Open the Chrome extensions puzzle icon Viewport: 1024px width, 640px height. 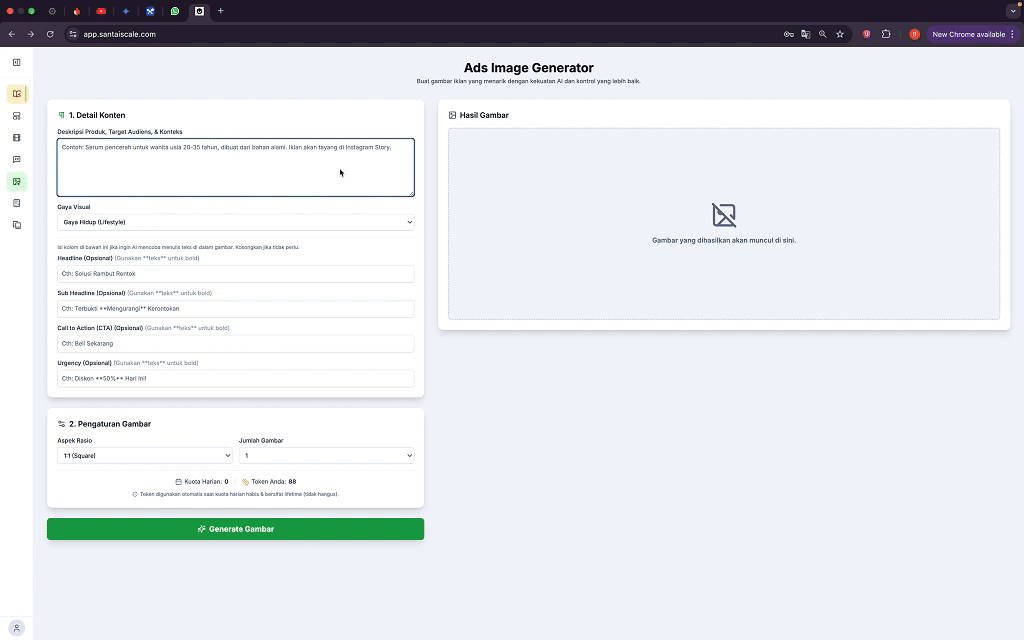[886, 34]
